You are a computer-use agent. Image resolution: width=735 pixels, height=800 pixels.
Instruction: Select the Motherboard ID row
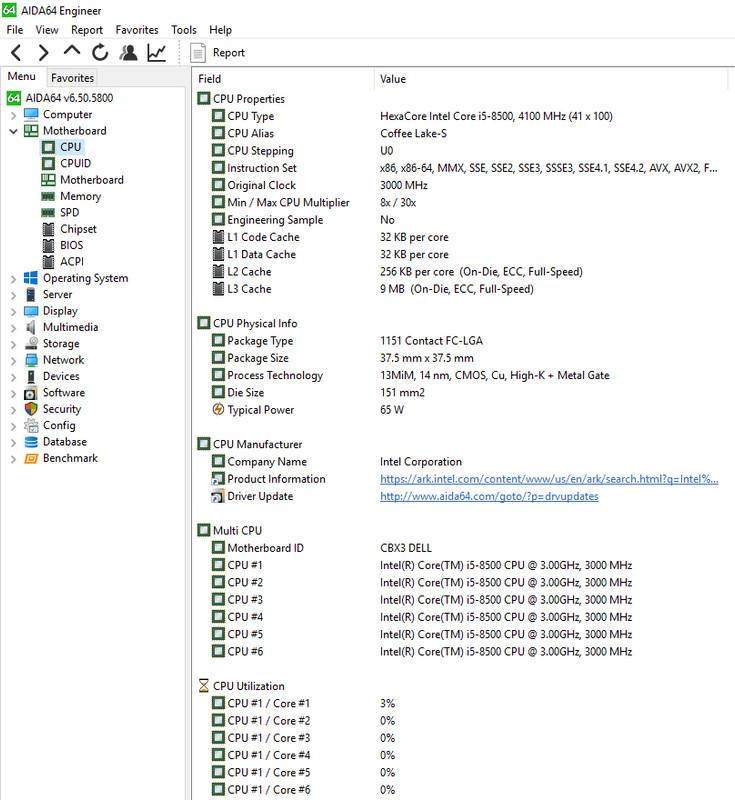[x=462, y=547]
